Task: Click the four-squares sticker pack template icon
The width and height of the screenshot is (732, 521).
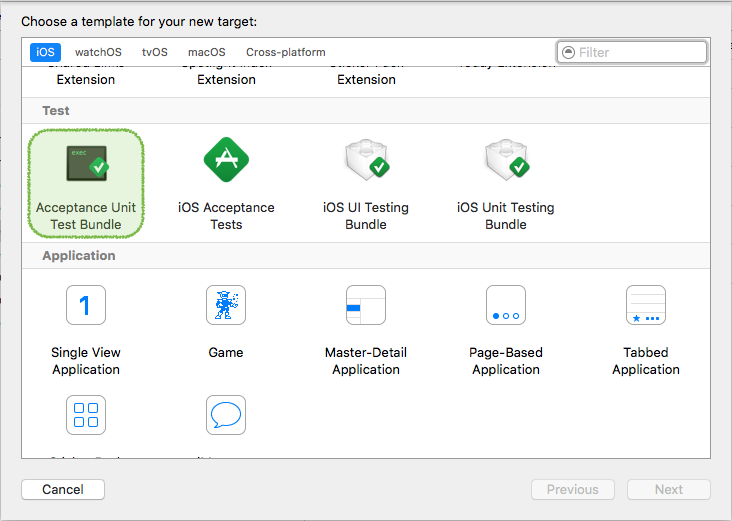Action: pyautogui.click(x=86, y=415)
